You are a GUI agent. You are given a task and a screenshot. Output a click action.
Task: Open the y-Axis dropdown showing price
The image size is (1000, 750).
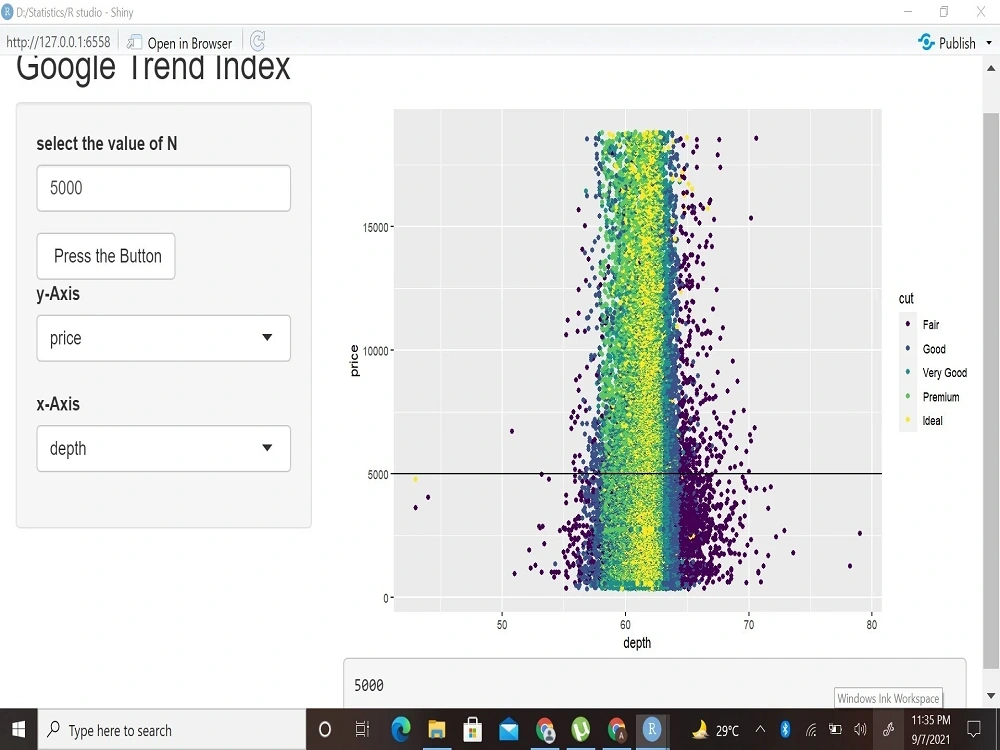point(163,338)
